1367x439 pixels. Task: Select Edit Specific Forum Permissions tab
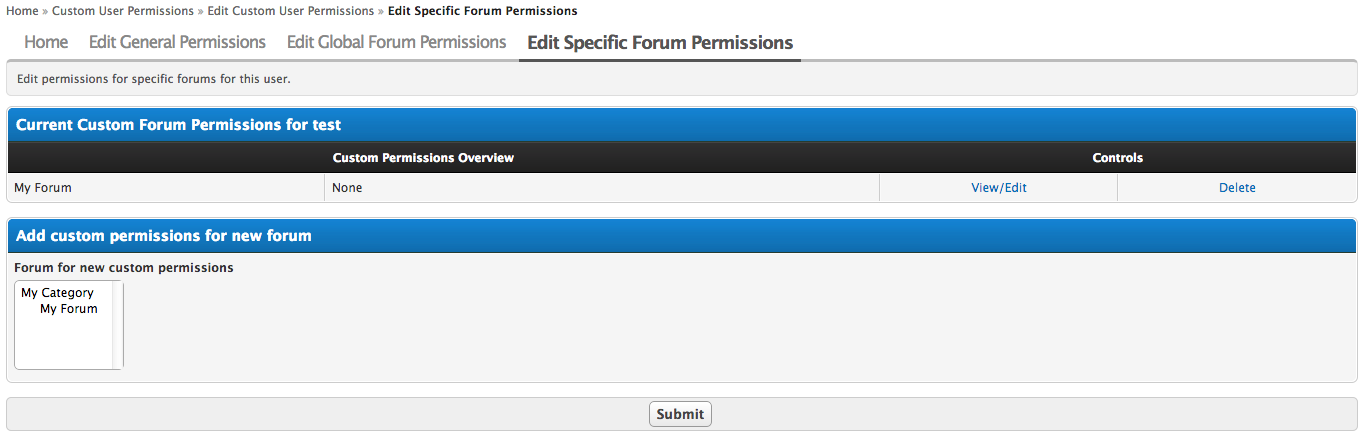tap(660, 43)
